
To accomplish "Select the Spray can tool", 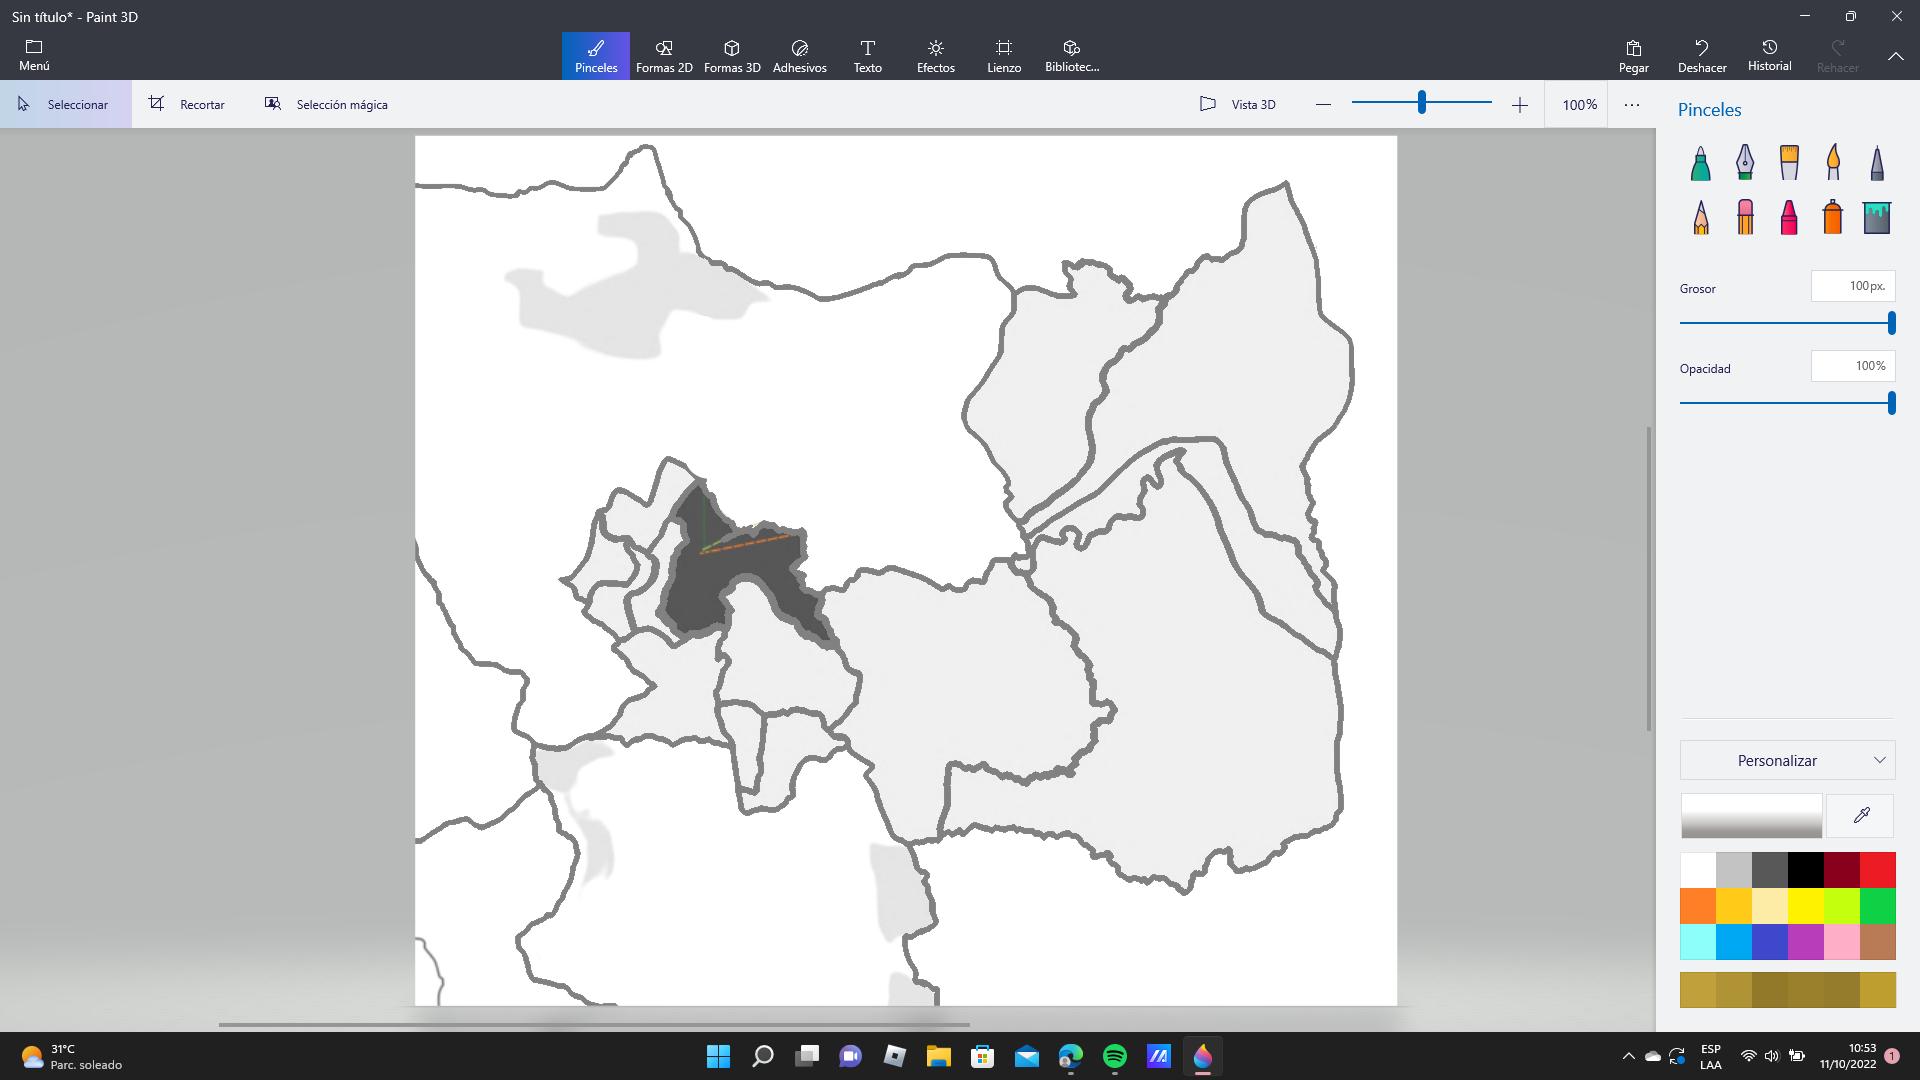I will 1833,217.
